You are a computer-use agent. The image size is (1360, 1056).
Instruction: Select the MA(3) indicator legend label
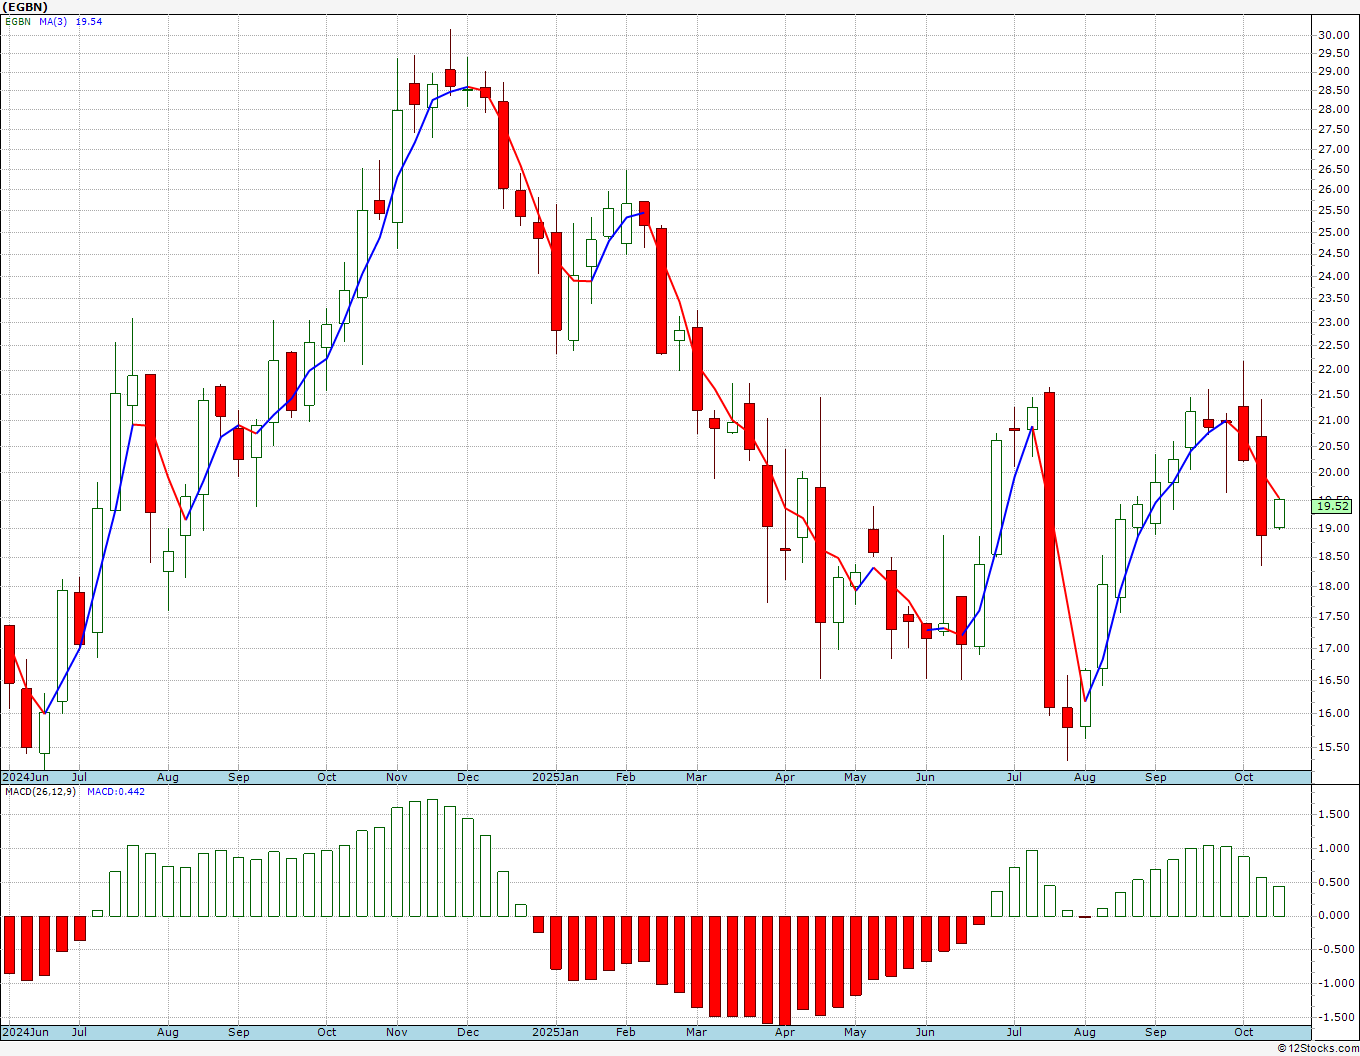[x=54, y=21]
